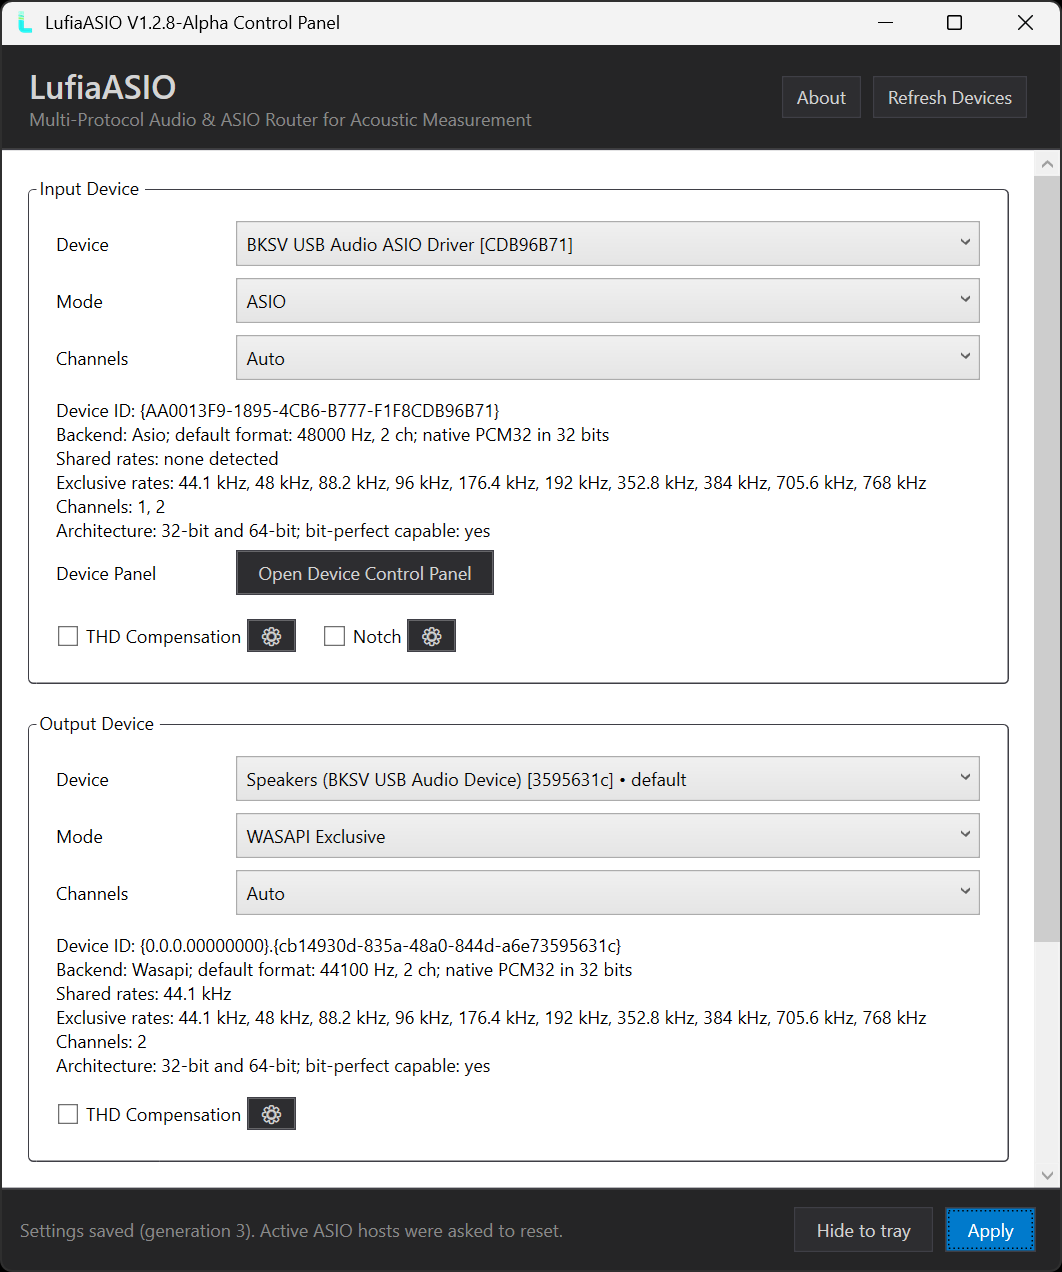
Task: Click the About button
Action: pyautogui.click(x=821, y=97)
